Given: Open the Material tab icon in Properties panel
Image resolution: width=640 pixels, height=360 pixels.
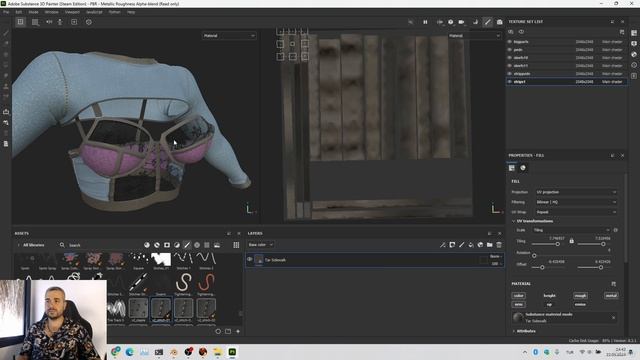Looking at the screenshot, I should click(x=523, y=168).
